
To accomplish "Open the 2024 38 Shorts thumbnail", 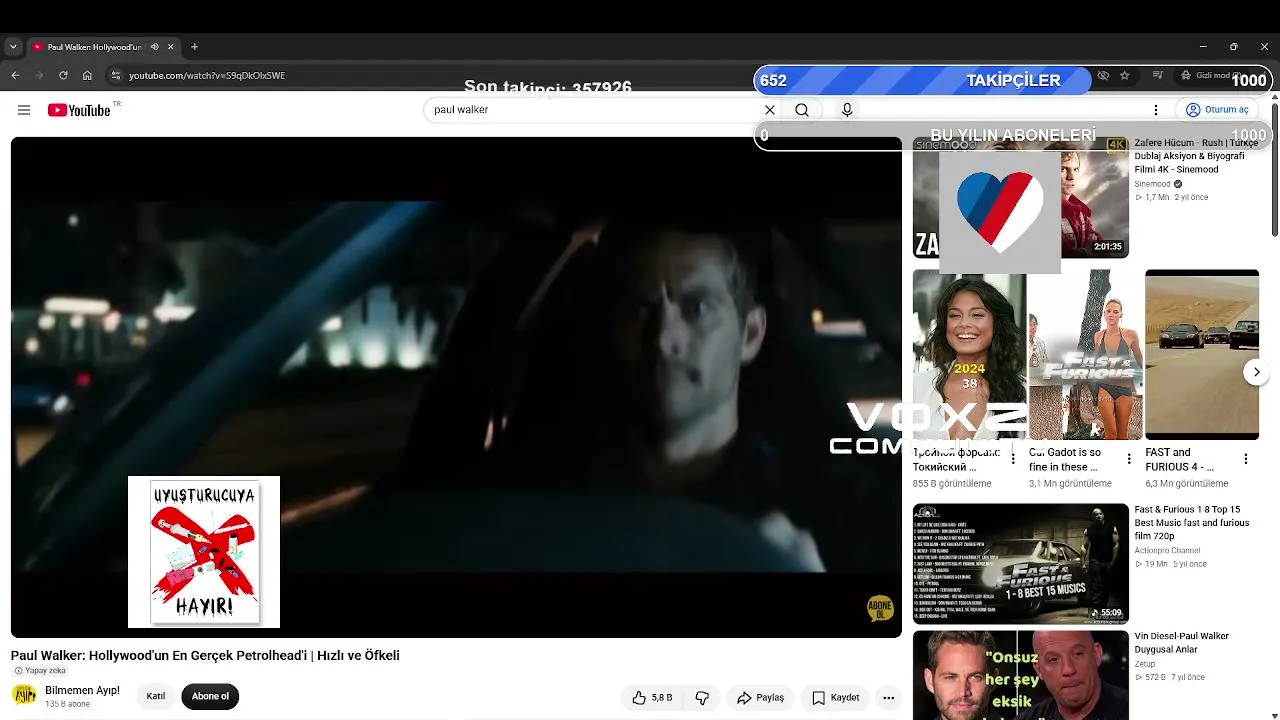I will click(969, 355).
